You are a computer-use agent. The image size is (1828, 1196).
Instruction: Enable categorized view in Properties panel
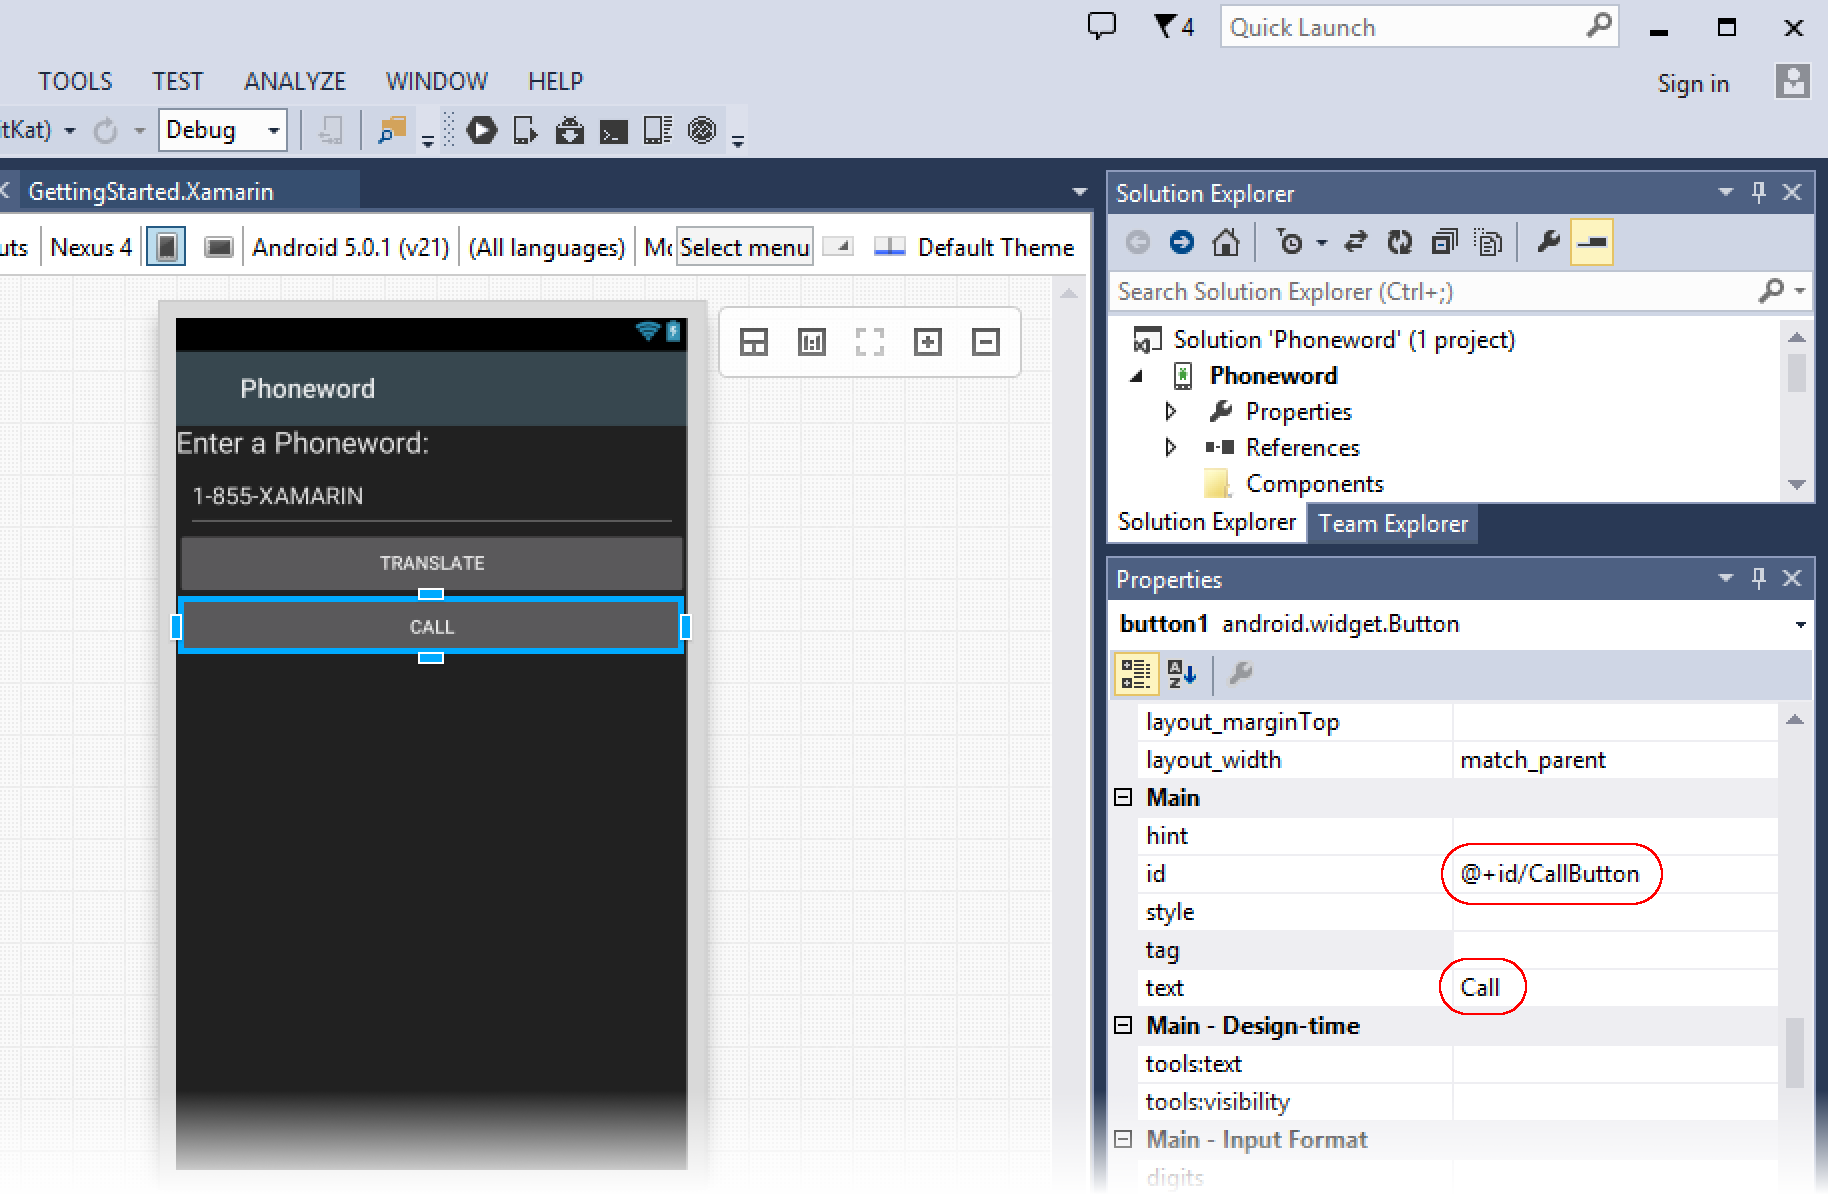tap(1136, 674)
